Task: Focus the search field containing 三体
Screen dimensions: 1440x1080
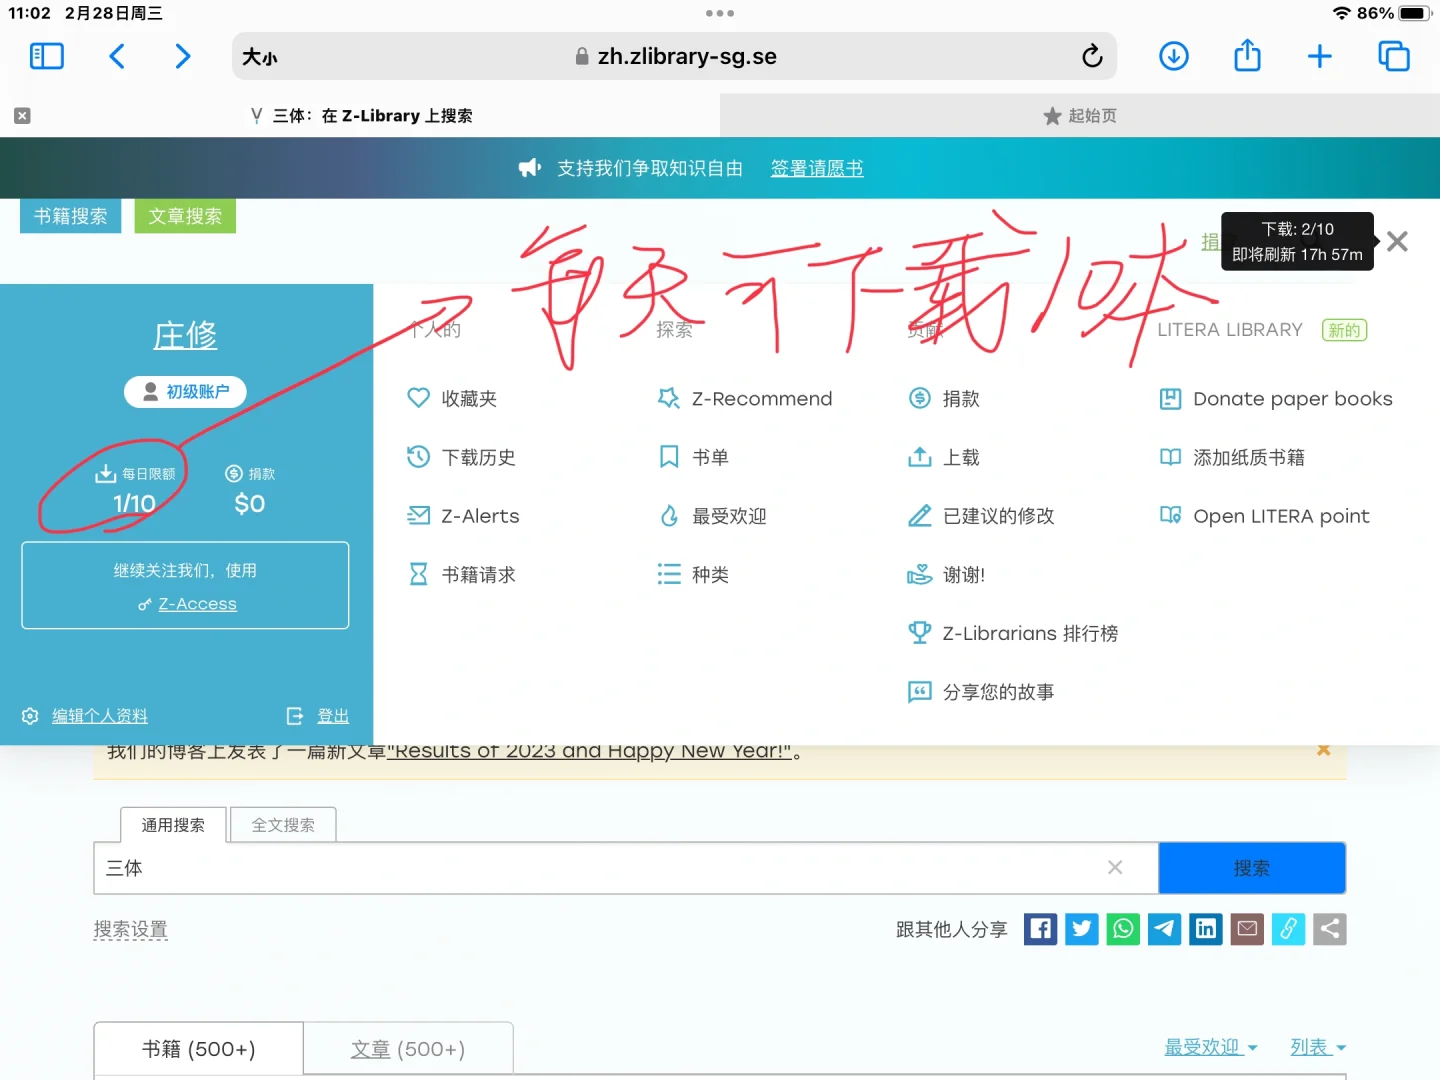Action: click(x=626, y=868)
